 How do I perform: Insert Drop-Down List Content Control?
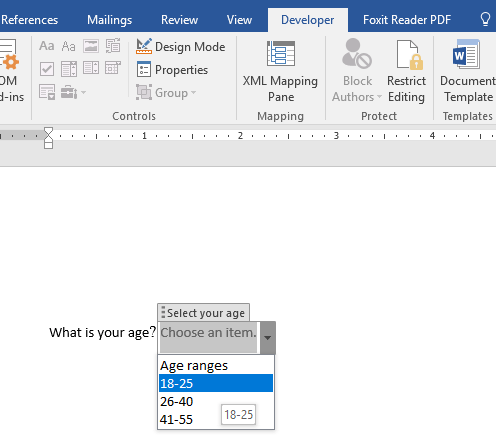pos(91,68)
